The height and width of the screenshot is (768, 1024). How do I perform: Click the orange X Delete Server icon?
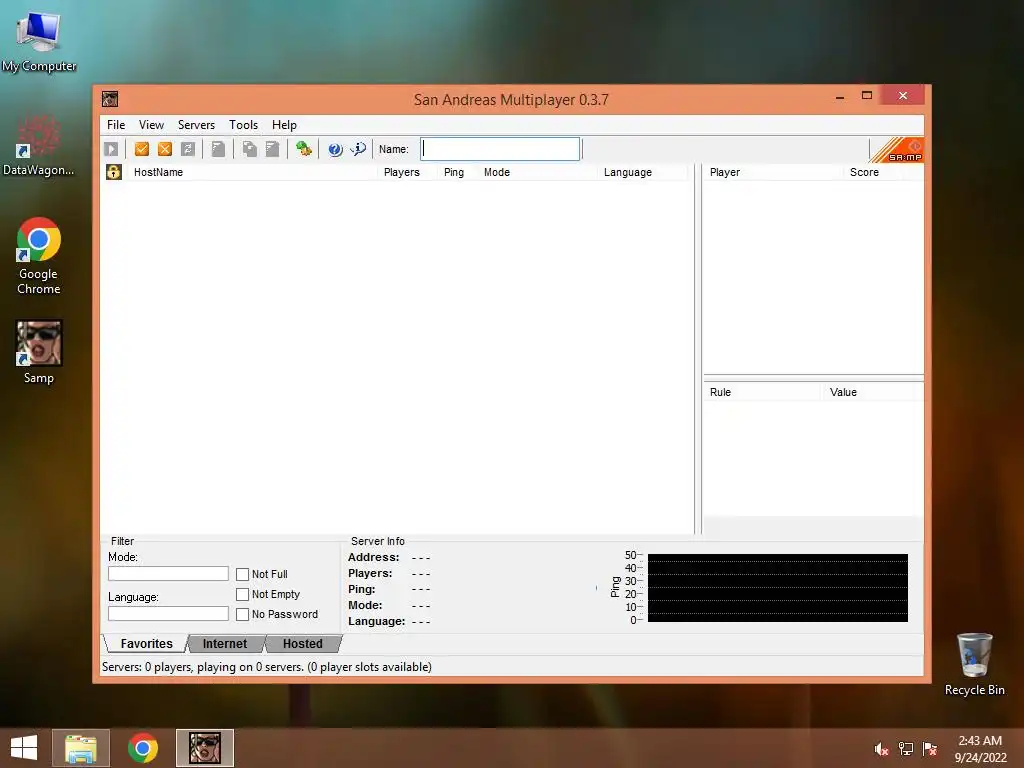(x=165, y=150)
